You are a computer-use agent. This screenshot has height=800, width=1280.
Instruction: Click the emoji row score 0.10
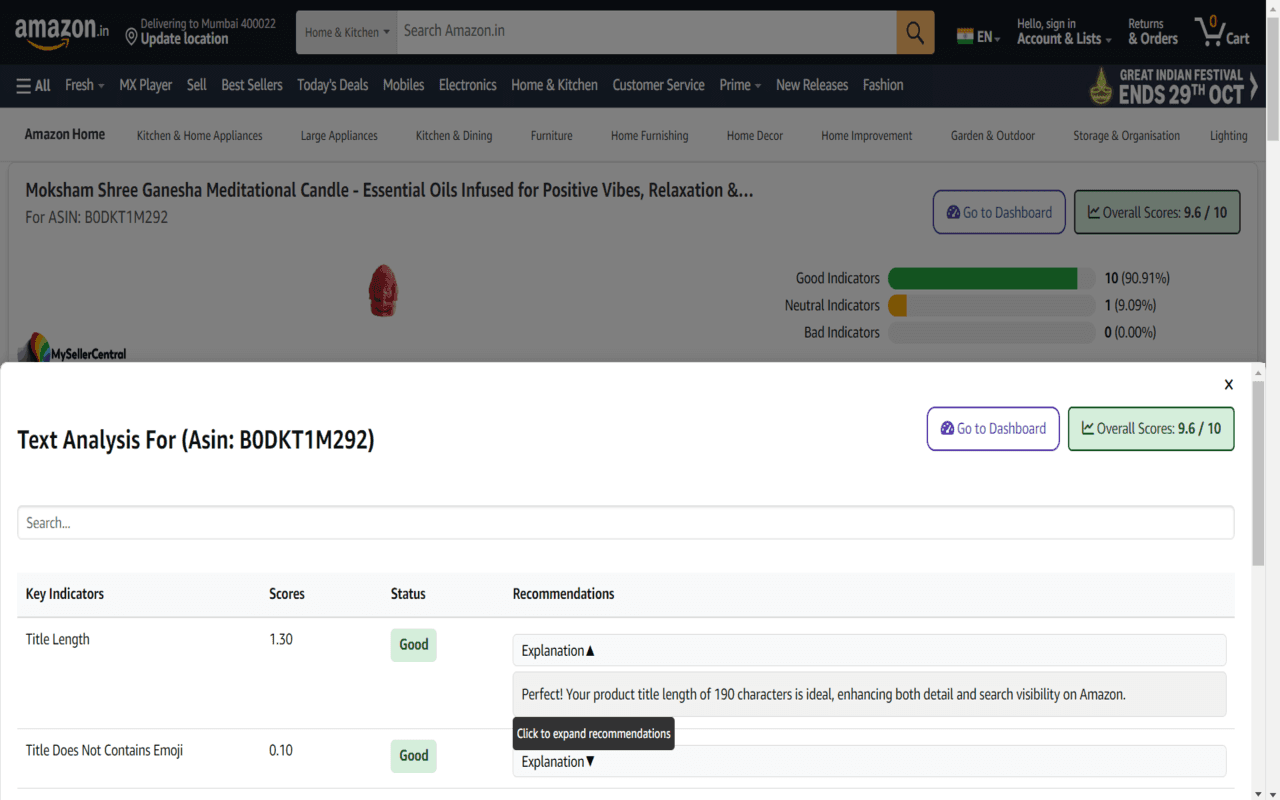tap(281, 750)
